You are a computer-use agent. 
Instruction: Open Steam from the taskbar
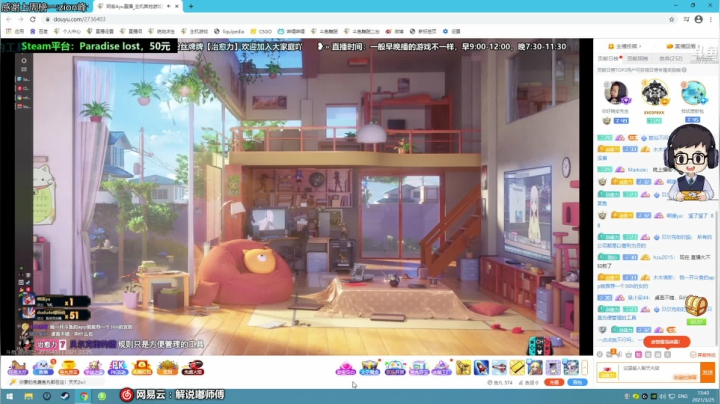click(x=65, y=396)
